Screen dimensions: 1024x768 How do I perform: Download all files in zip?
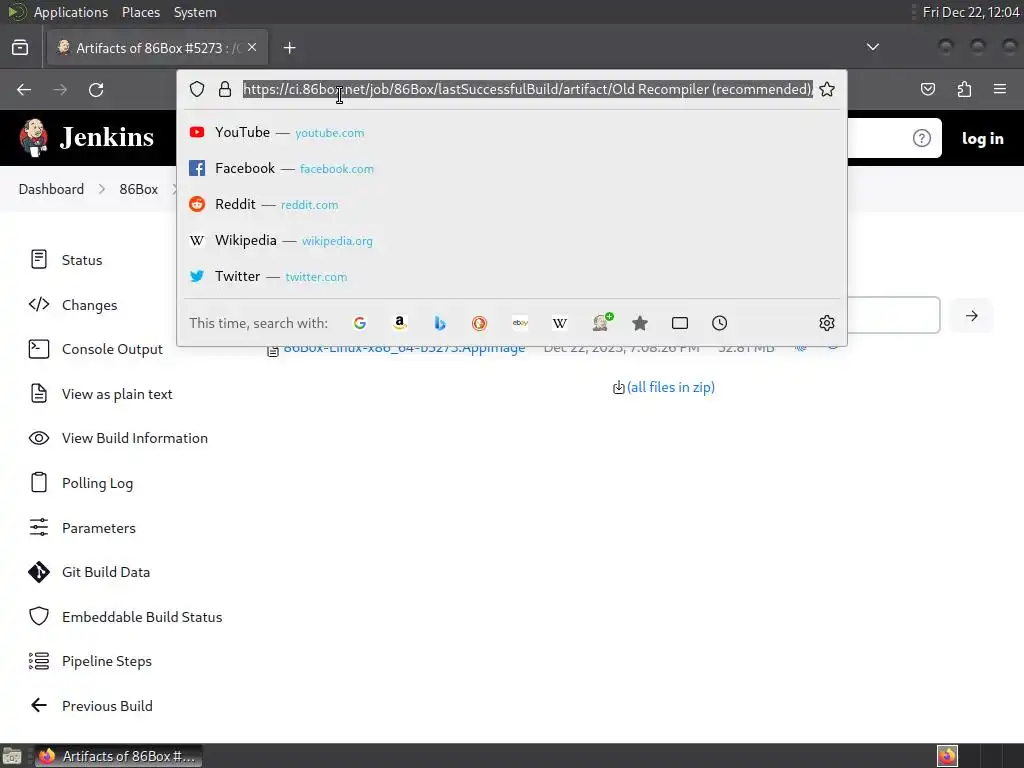[x=670, y=387]
